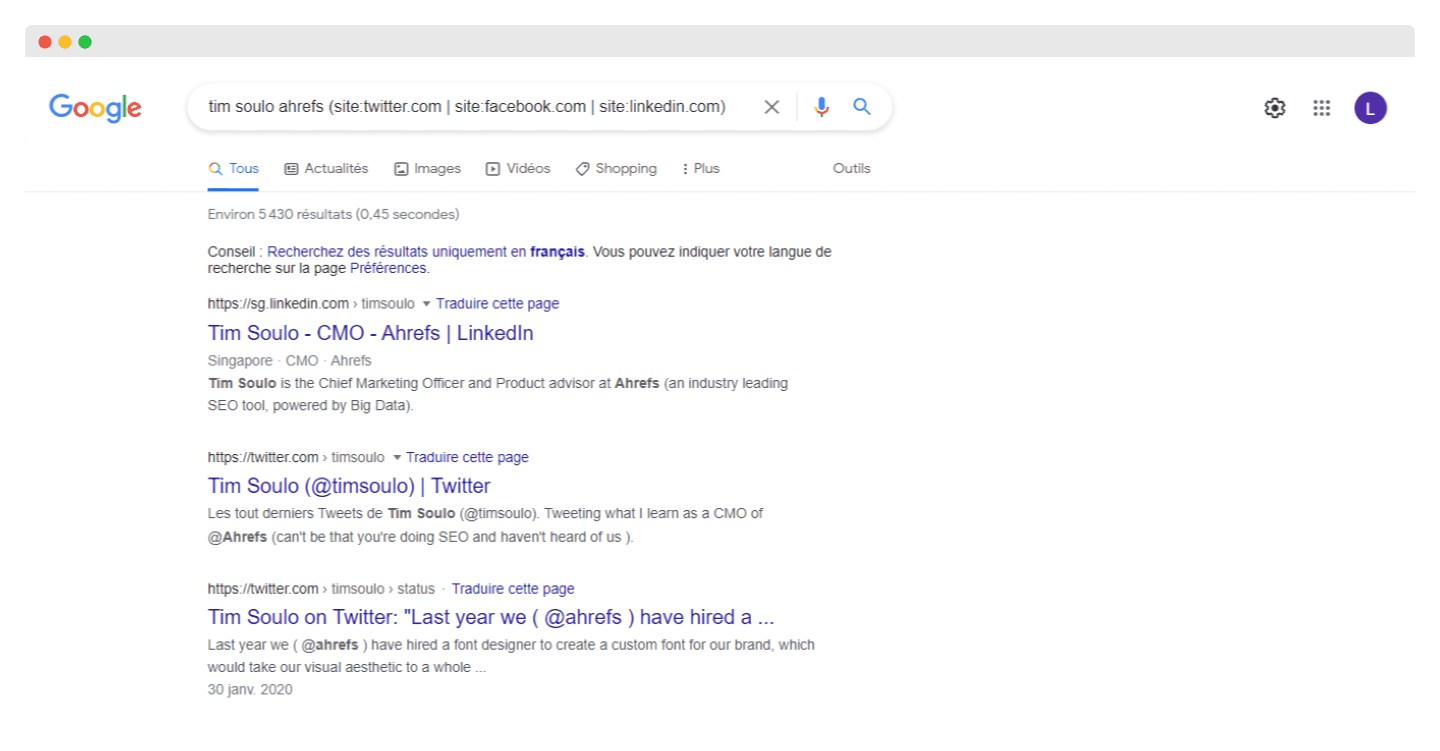
Task: Switch to the Shopping tab
Action: point(616,168)
